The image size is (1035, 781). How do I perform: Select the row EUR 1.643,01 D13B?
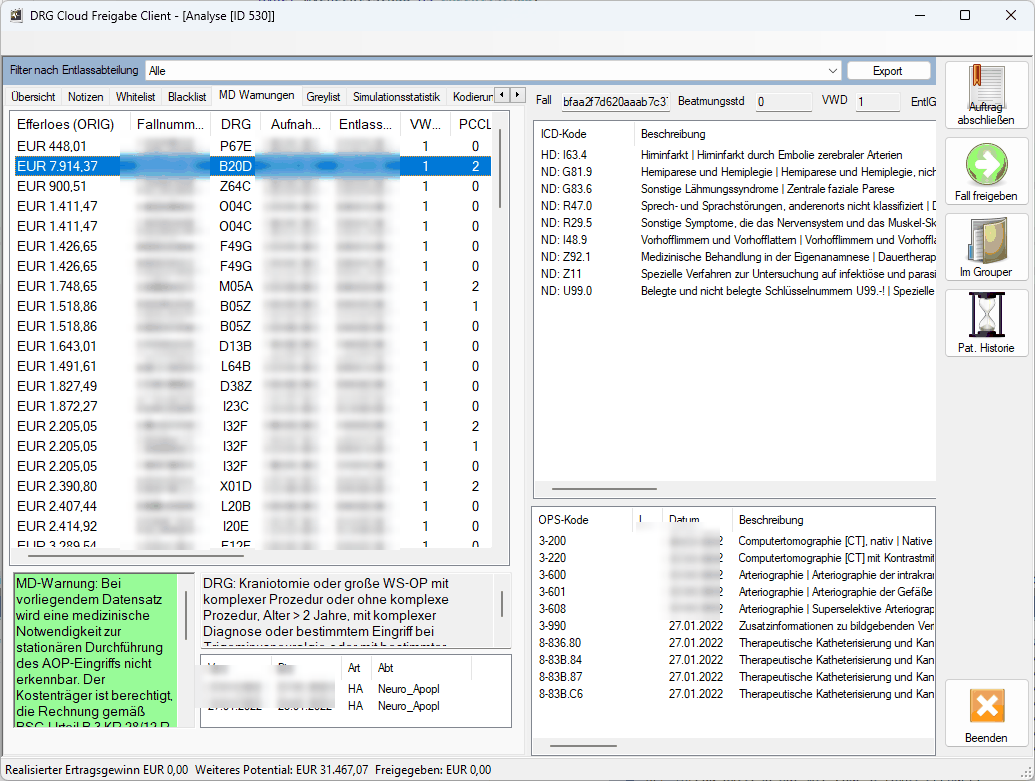click(253, 347)
